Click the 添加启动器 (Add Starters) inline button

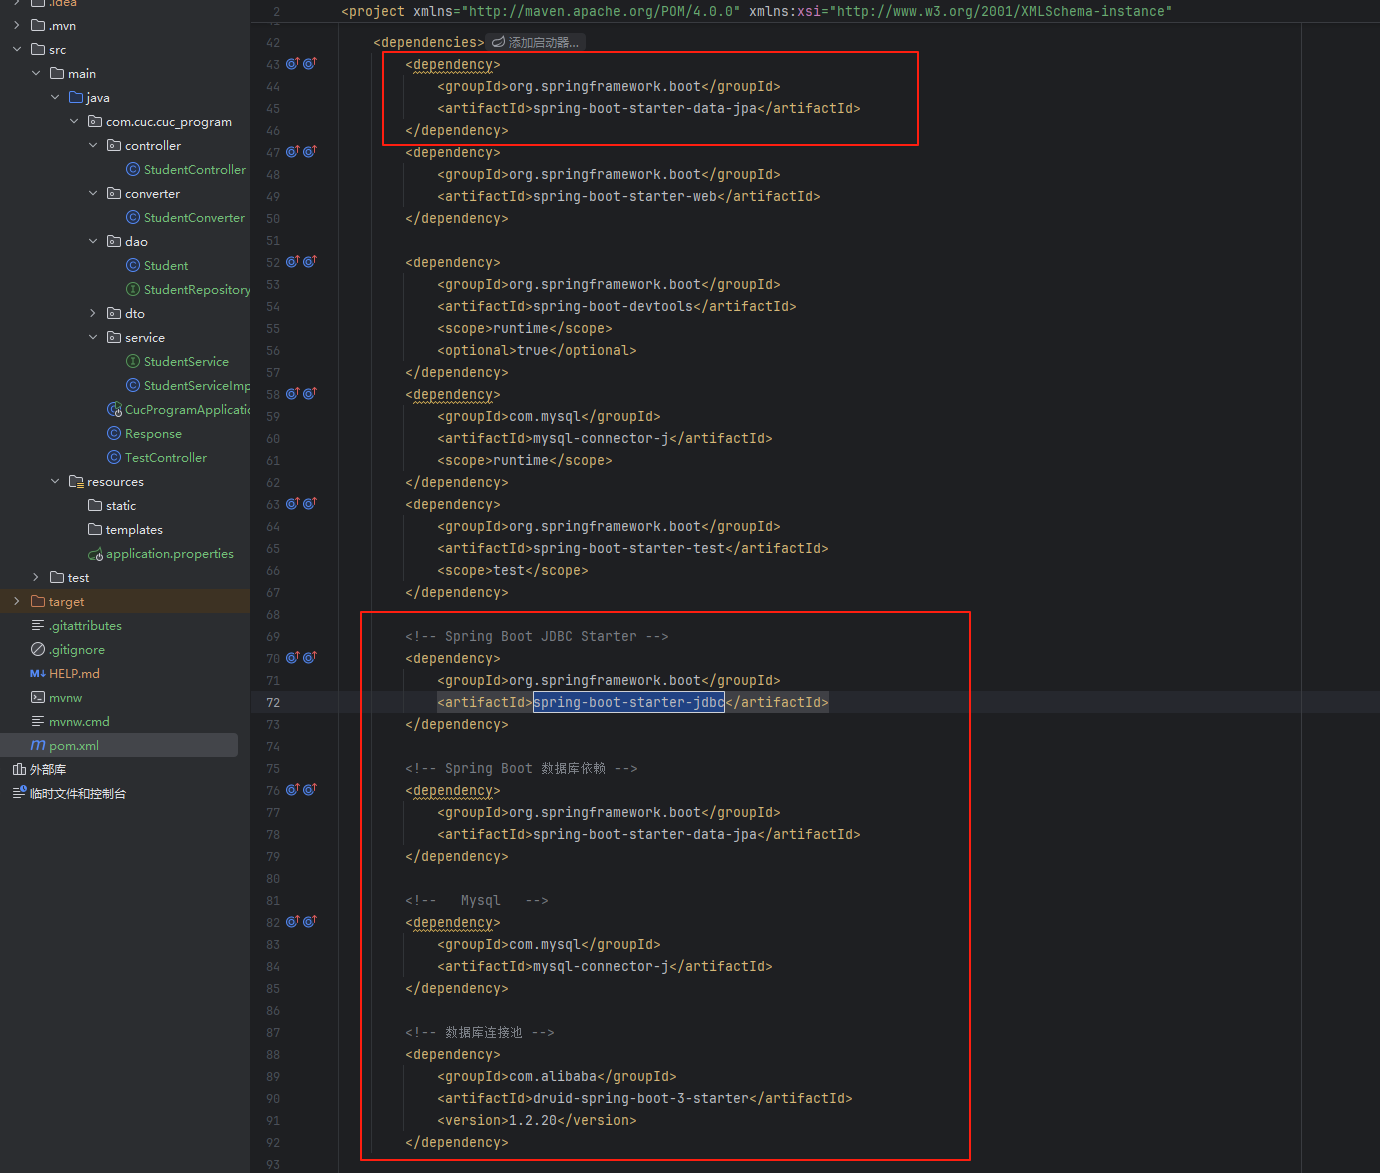click(x=535, y=42)
